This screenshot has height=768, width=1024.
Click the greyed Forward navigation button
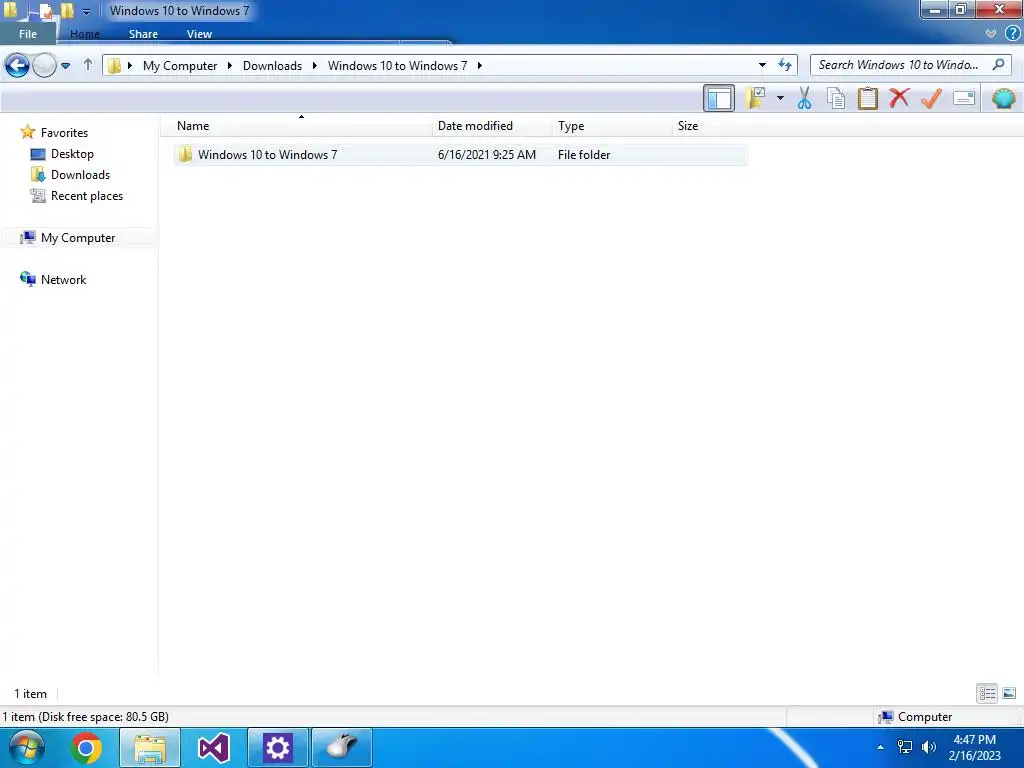44,65
